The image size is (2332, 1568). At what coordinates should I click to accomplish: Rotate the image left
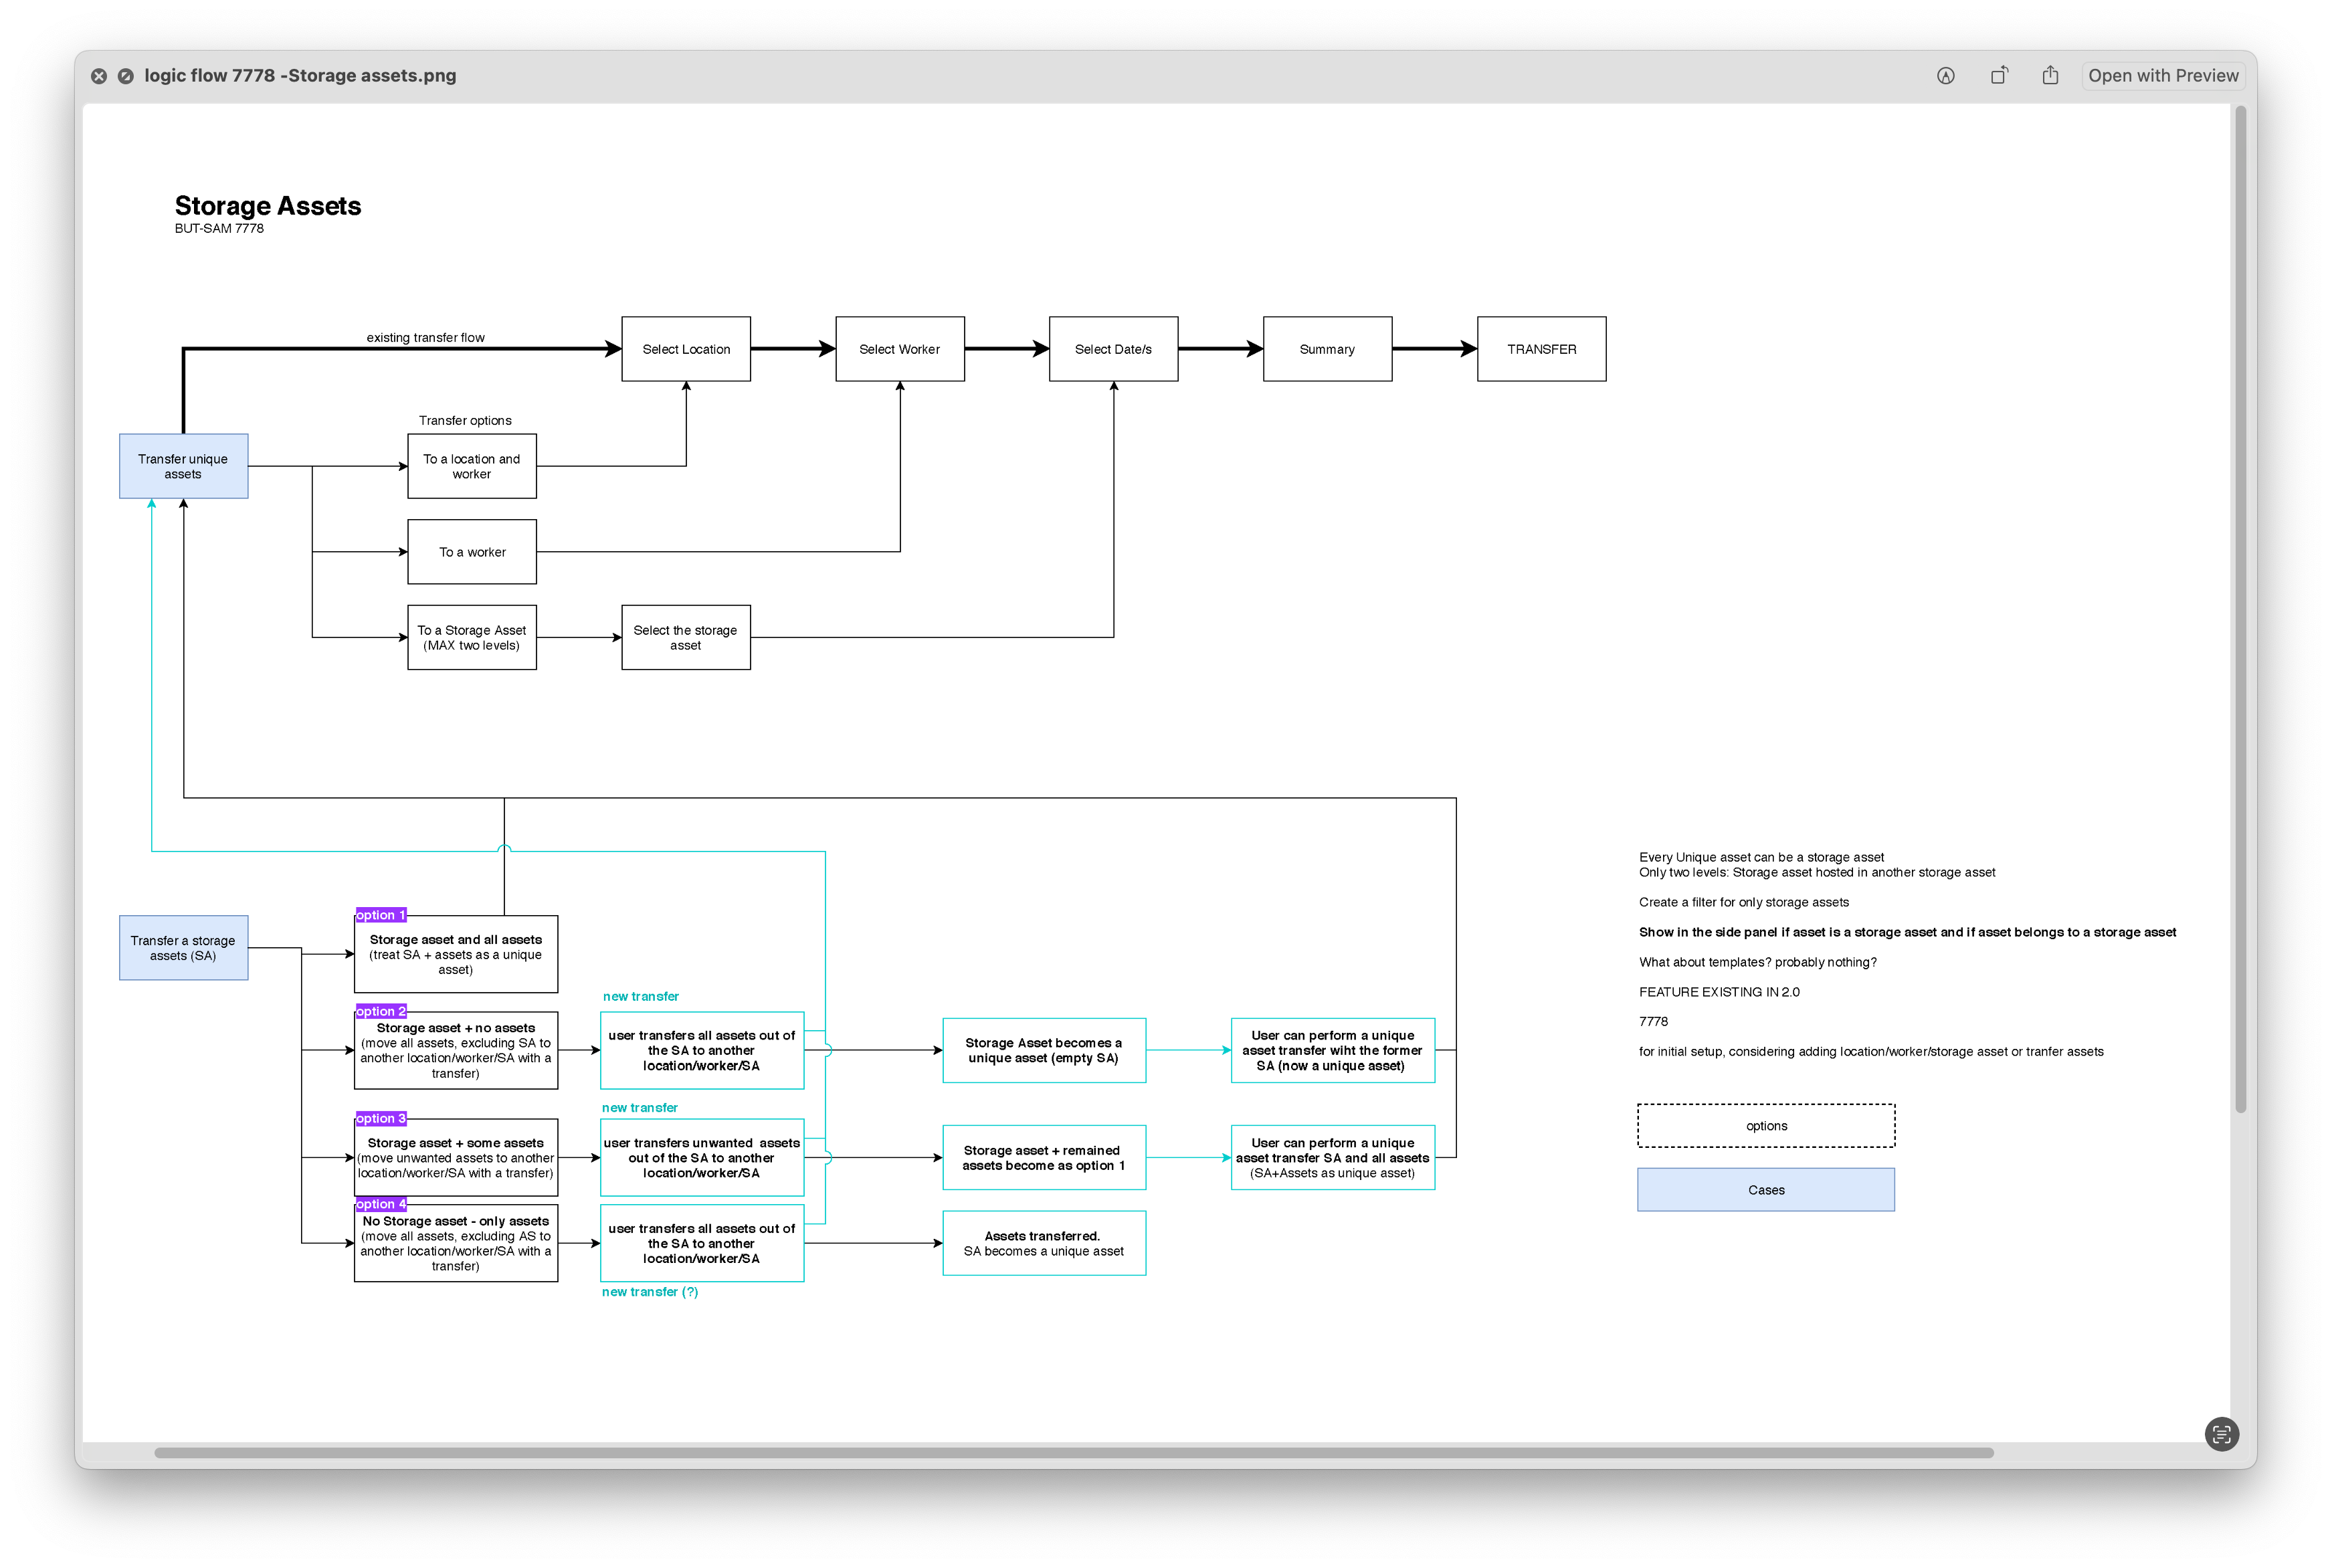1998,76
